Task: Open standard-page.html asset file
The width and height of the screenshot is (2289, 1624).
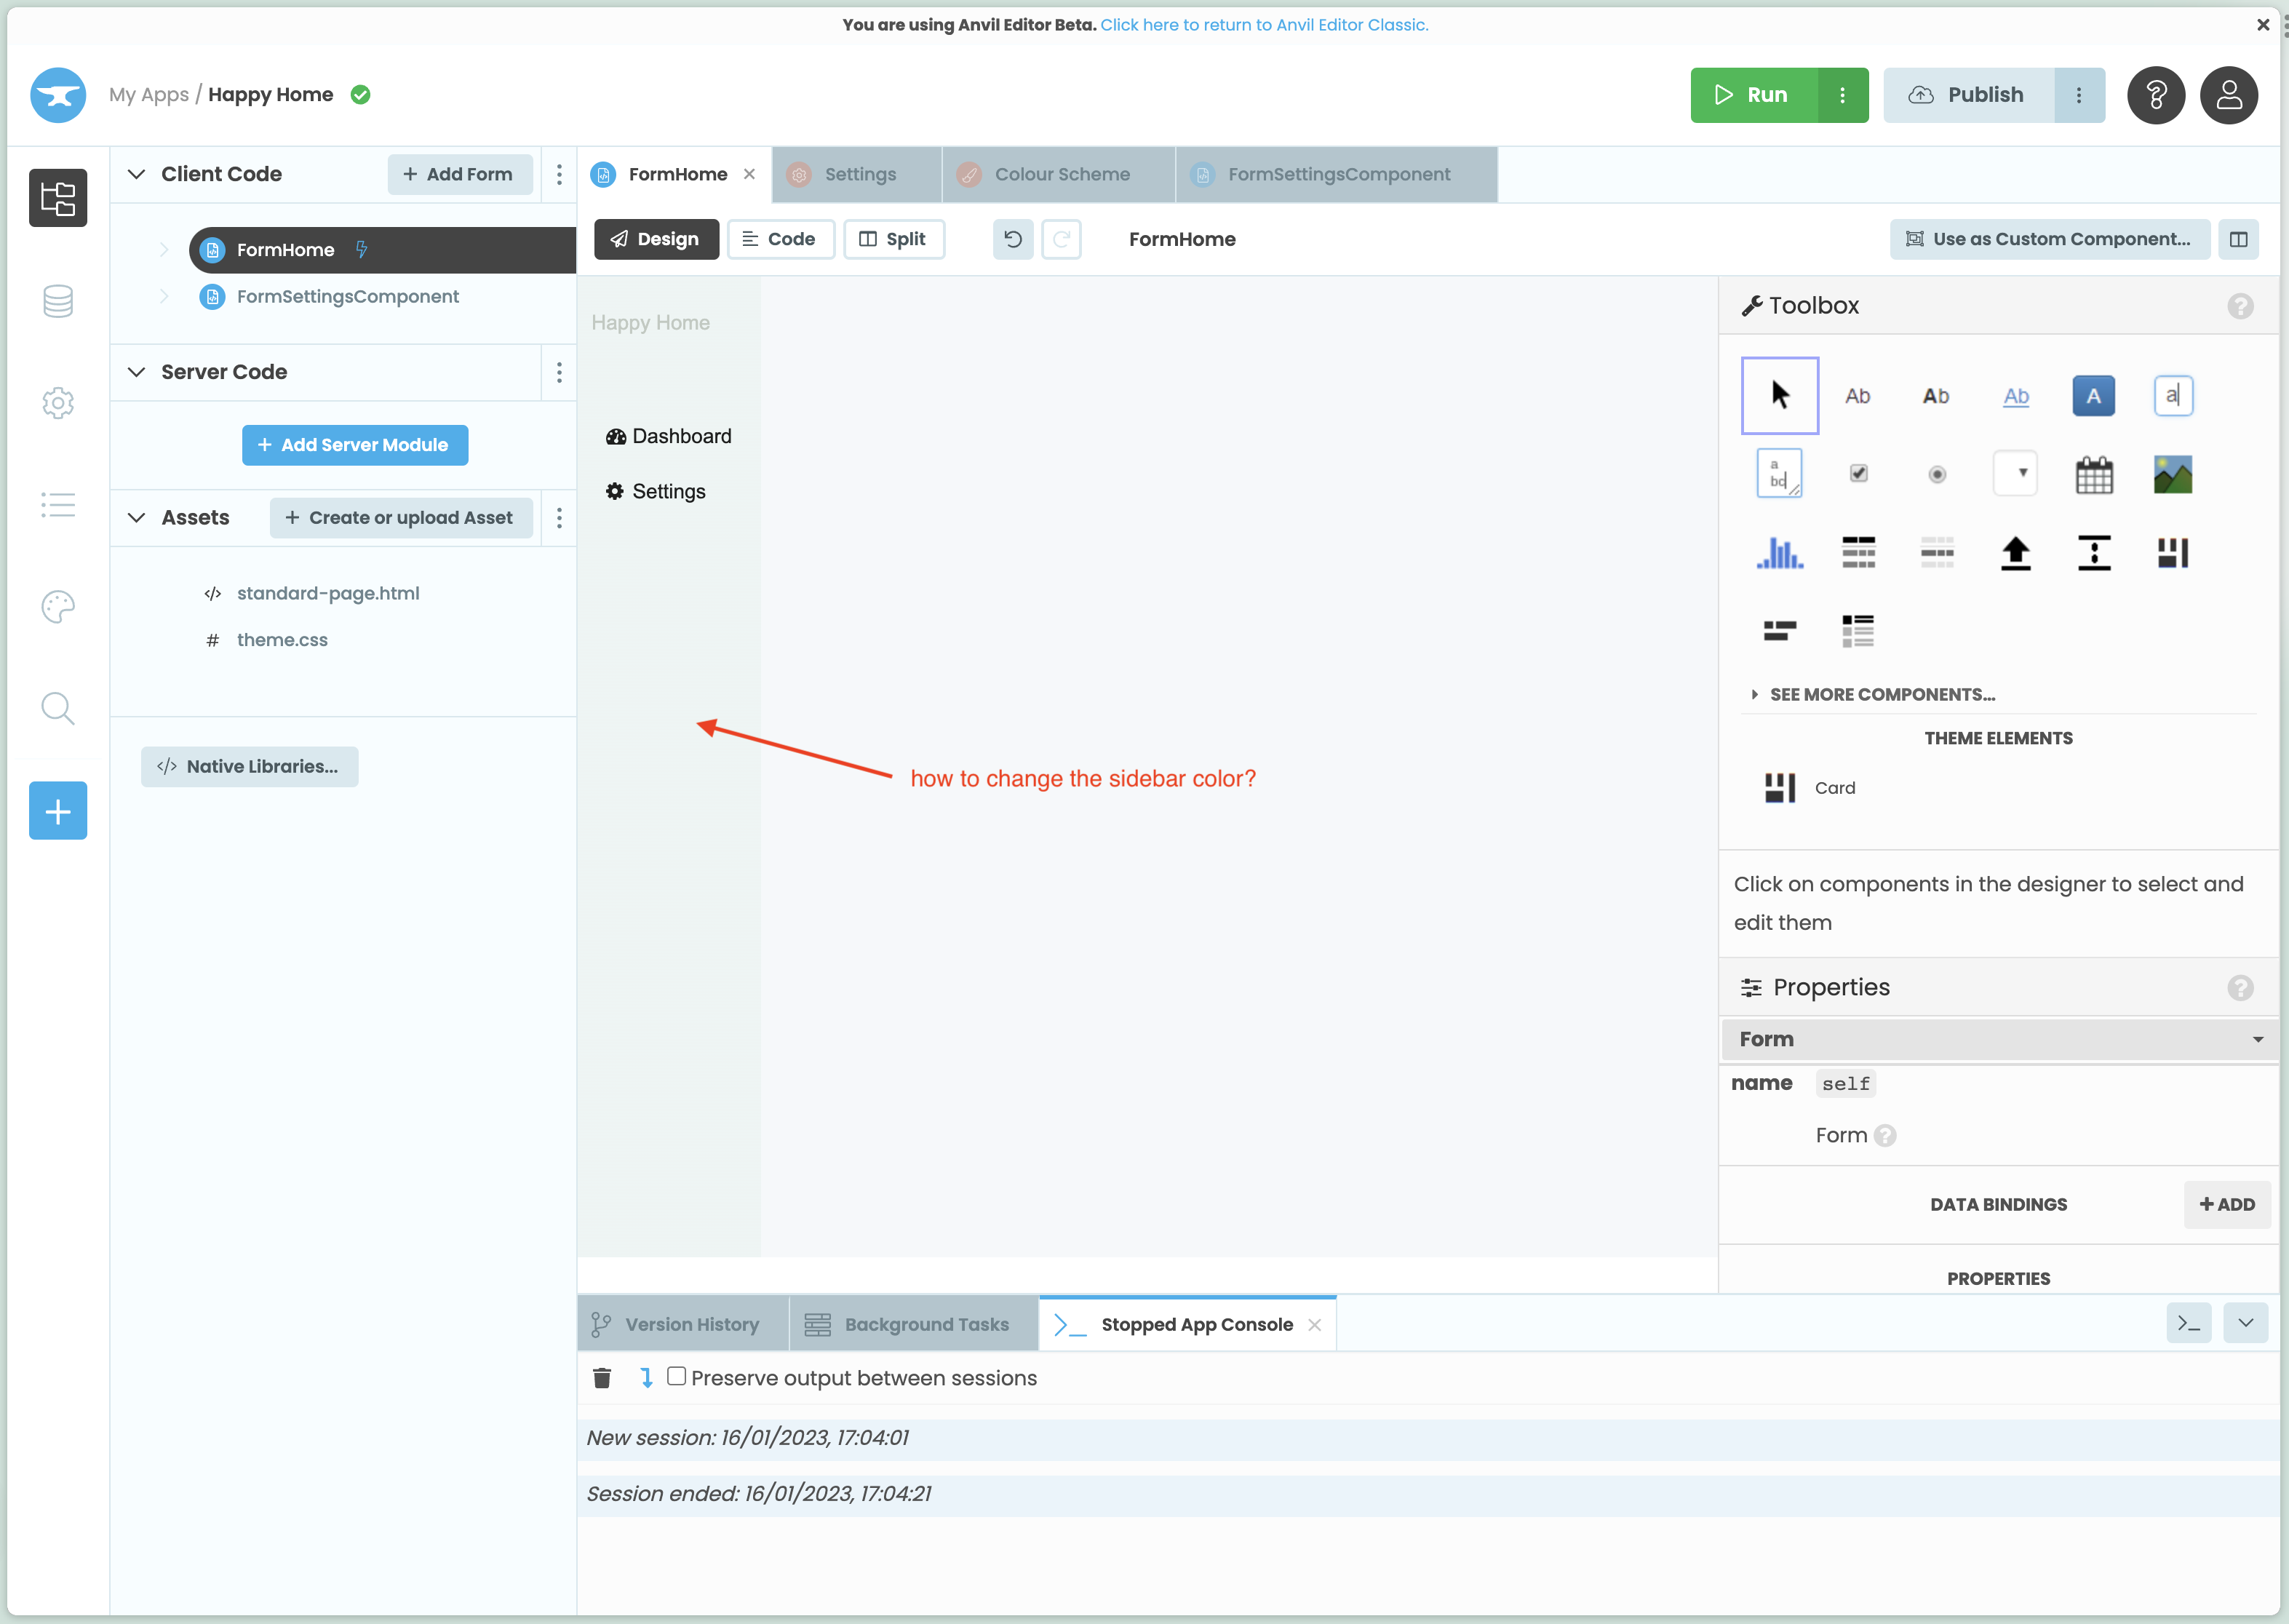Action: pos(328,593)
